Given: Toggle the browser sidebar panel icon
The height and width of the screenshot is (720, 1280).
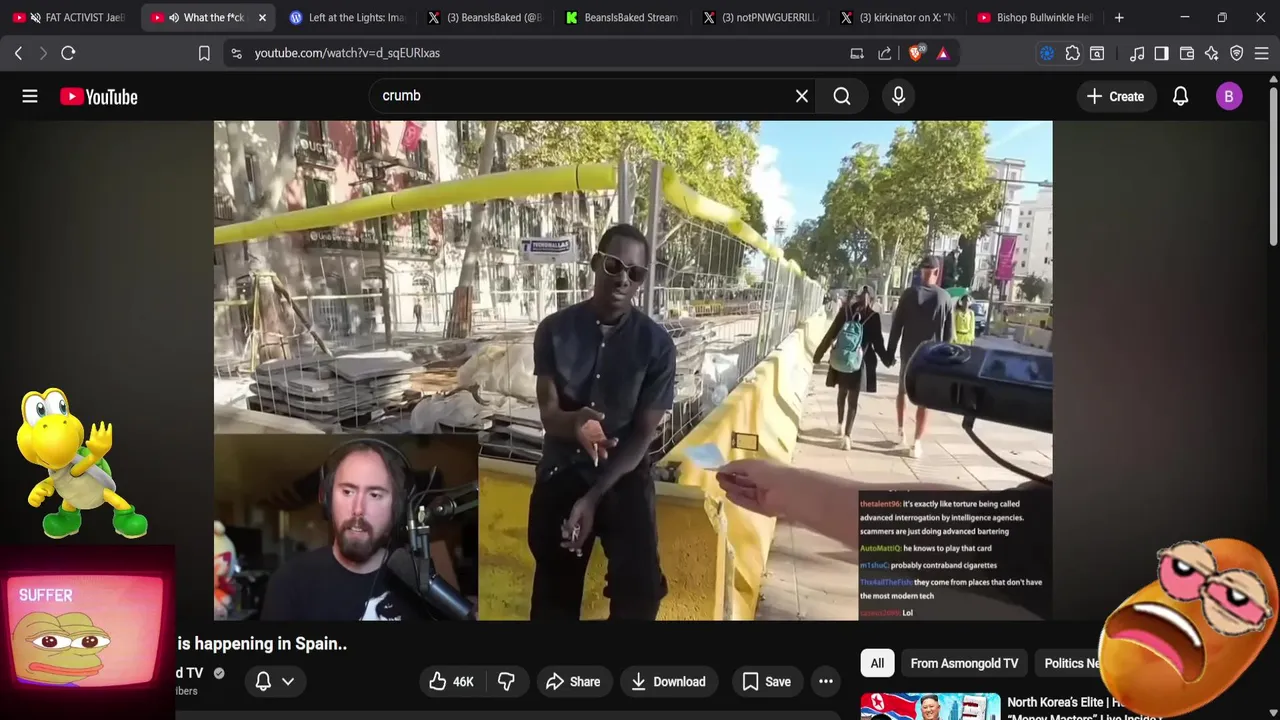Looking at the screenshot, I should pyautogui.click(x=1161, y=53).
